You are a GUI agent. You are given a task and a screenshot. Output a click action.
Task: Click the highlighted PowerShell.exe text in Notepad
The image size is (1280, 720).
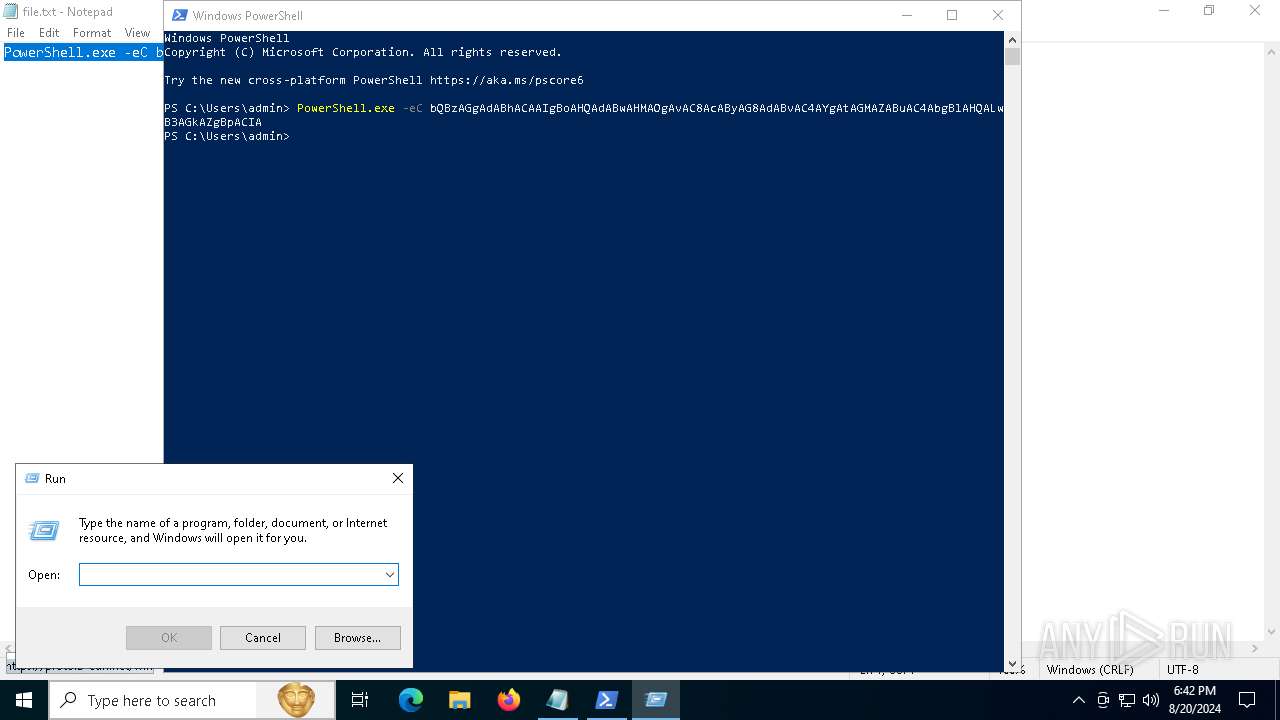pos(83,52)
